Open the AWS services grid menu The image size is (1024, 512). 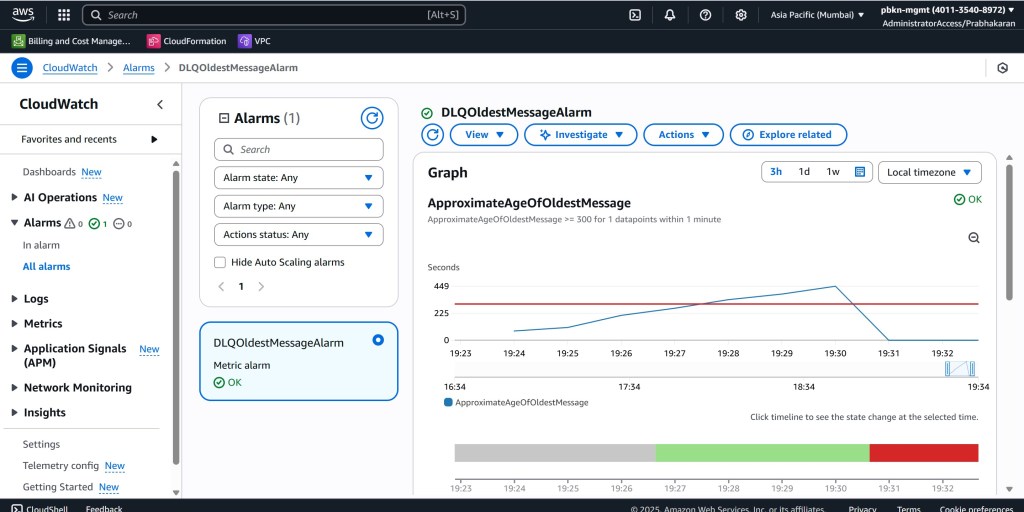tap(64, 15)
